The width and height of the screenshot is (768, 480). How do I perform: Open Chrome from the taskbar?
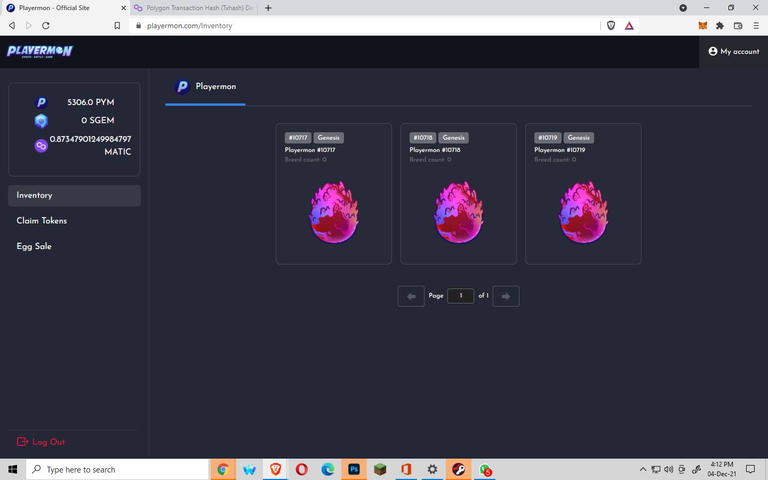(x=223, y=470)
